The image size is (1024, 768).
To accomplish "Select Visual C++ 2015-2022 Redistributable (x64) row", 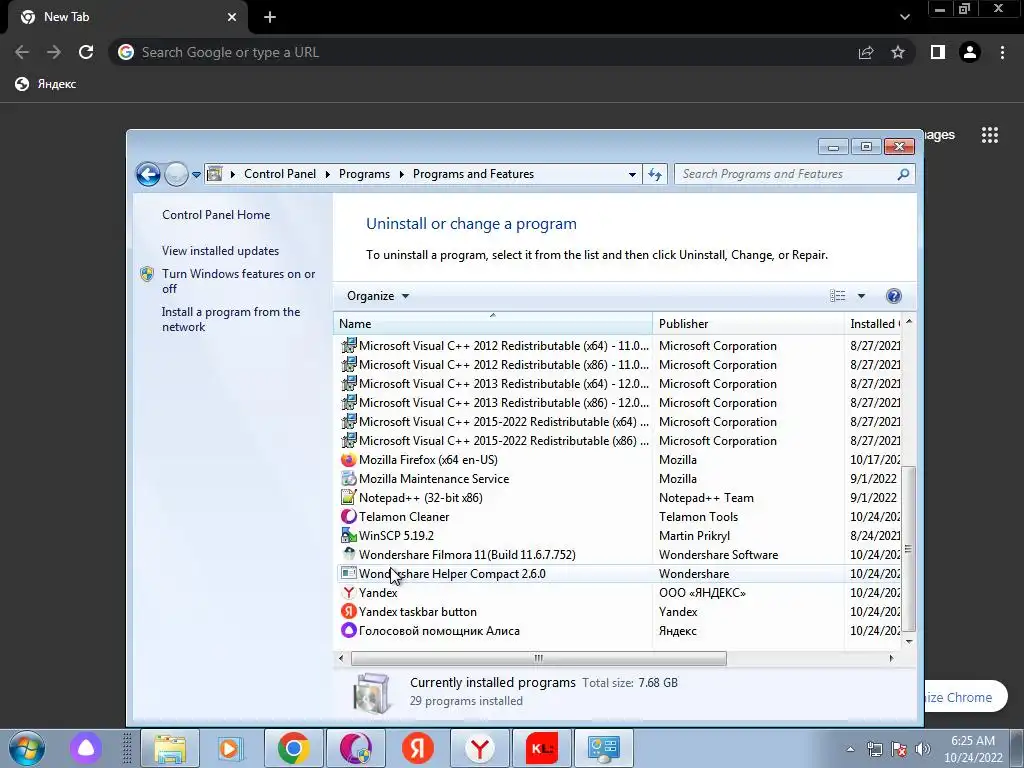I will tap(619, 421).
